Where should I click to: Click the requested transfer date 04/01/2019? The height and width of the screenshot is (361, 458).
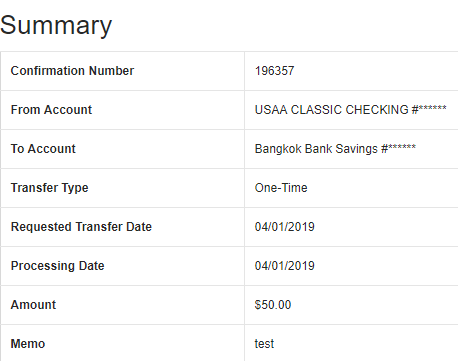pyautogui.click(x=285, y=227)
